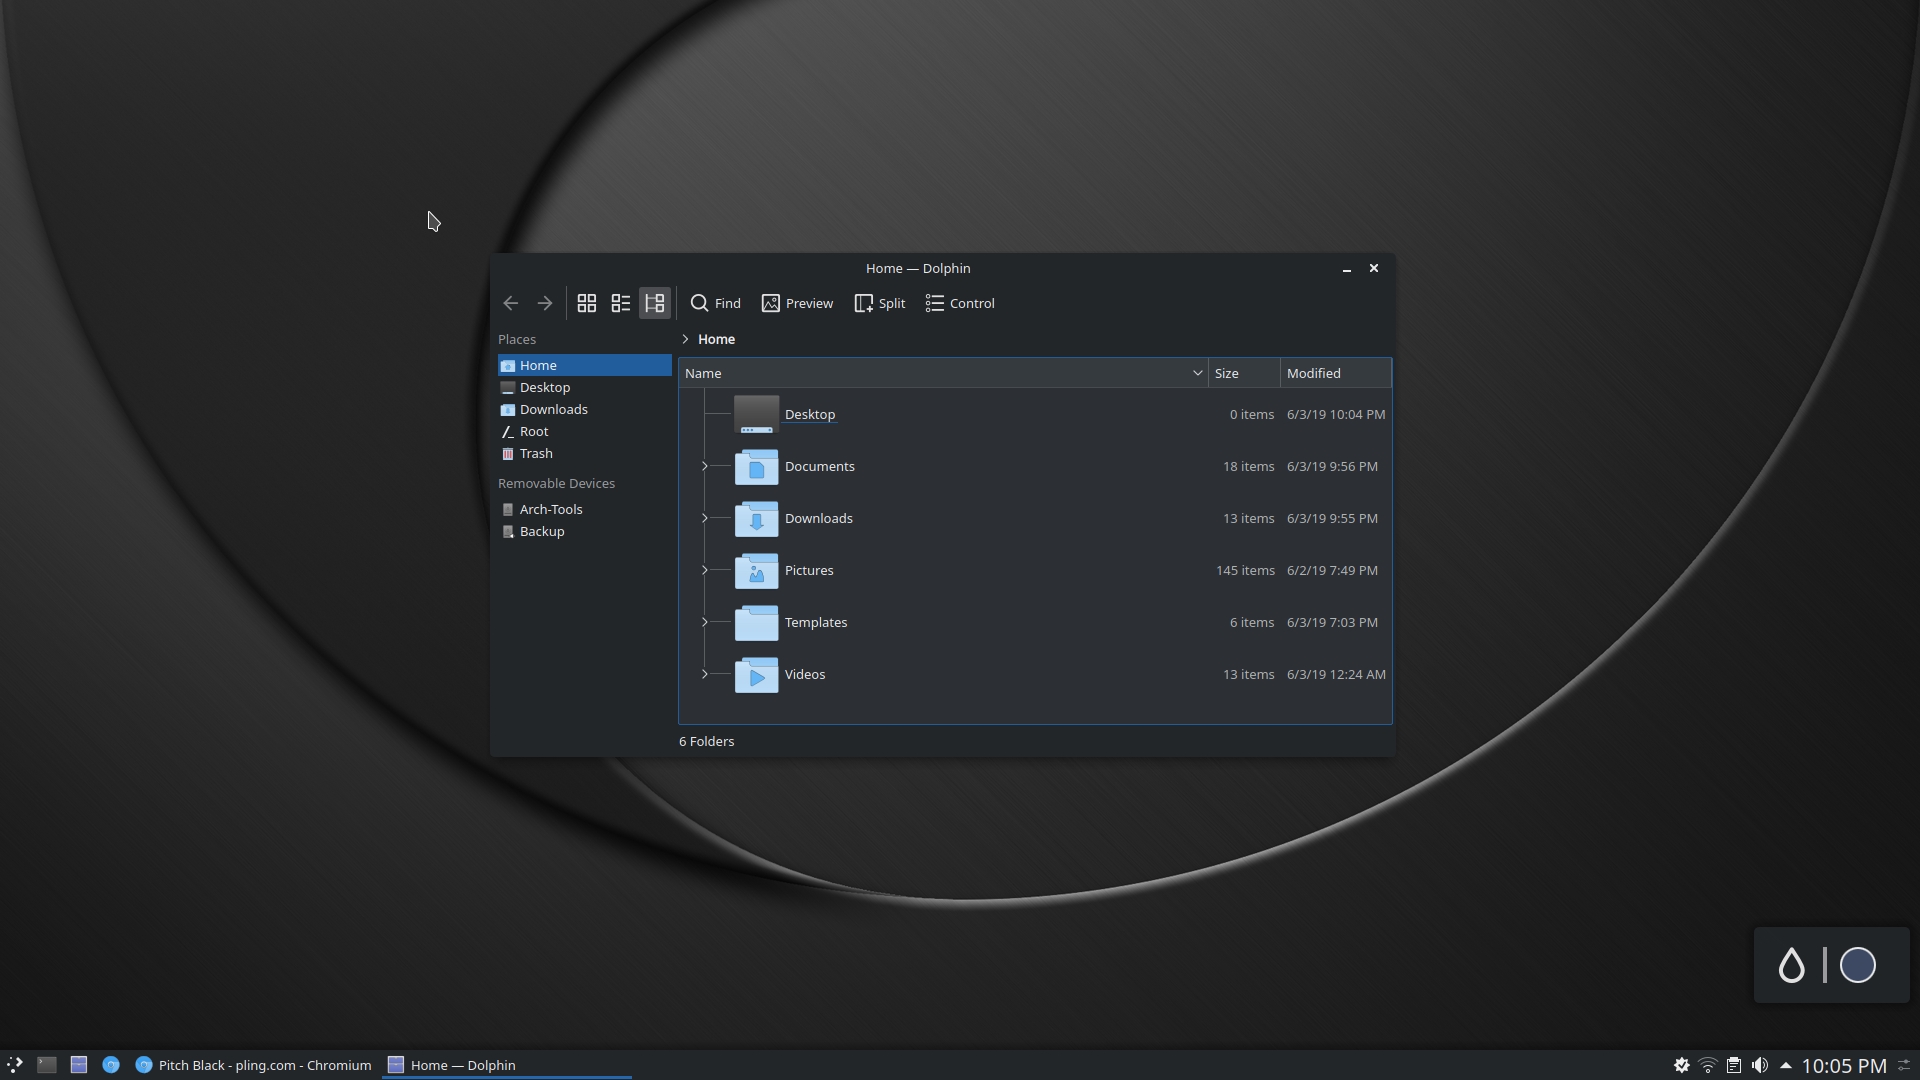Viewport: 1920px width, 1080px height.
Task: Open the Find search tool
Action: tap(716, 303)
